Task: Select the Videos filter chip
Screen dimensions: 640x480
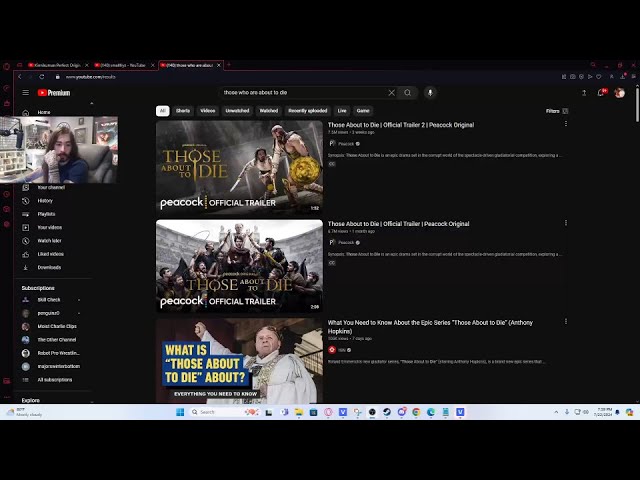Action: tap(207, 111)
